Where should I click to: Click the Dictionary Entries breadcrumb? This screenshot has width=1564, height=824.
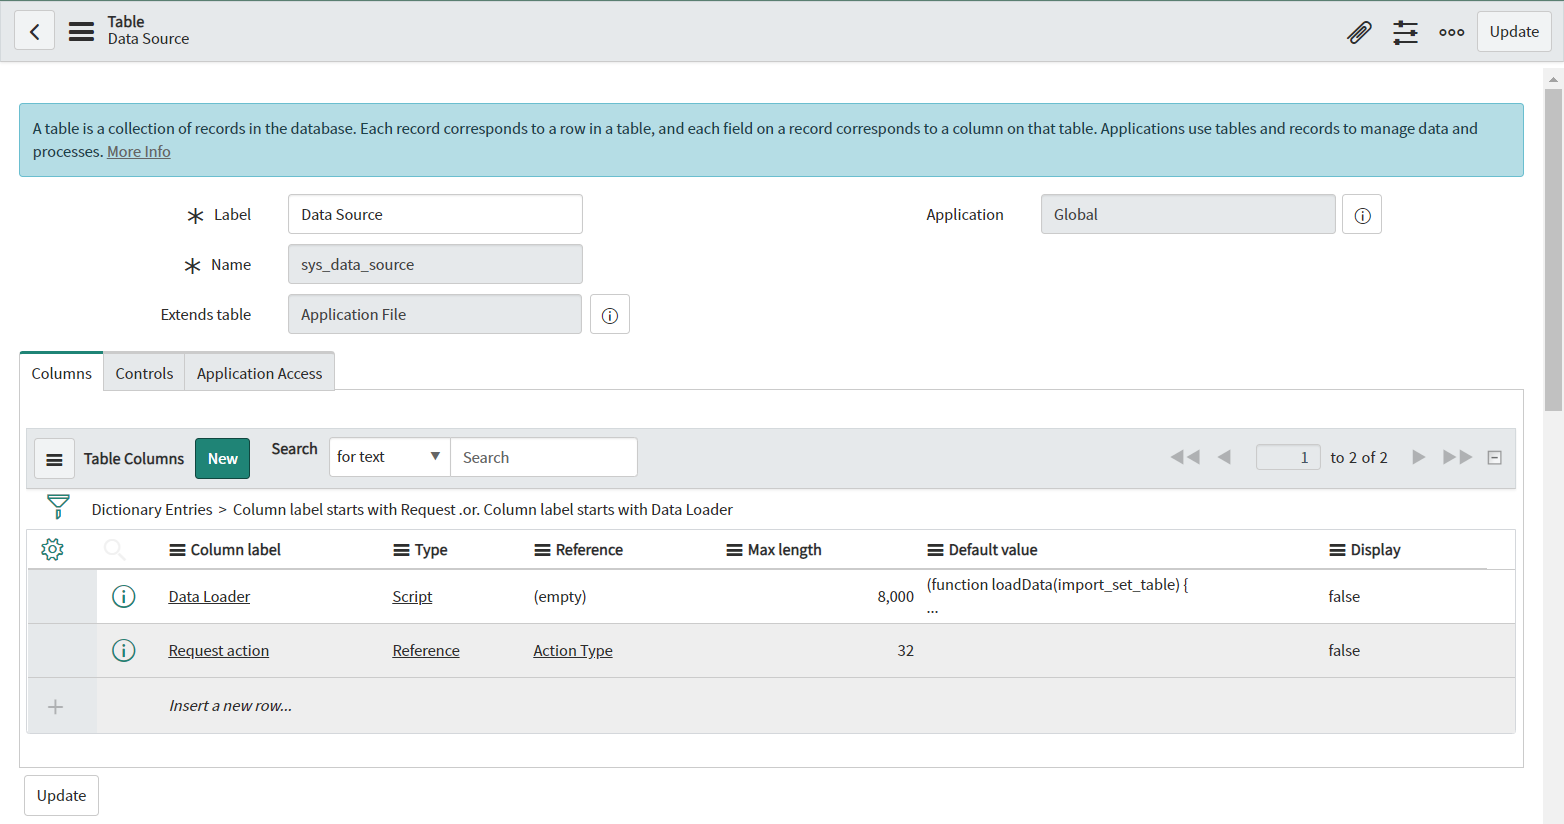[152, 510]
